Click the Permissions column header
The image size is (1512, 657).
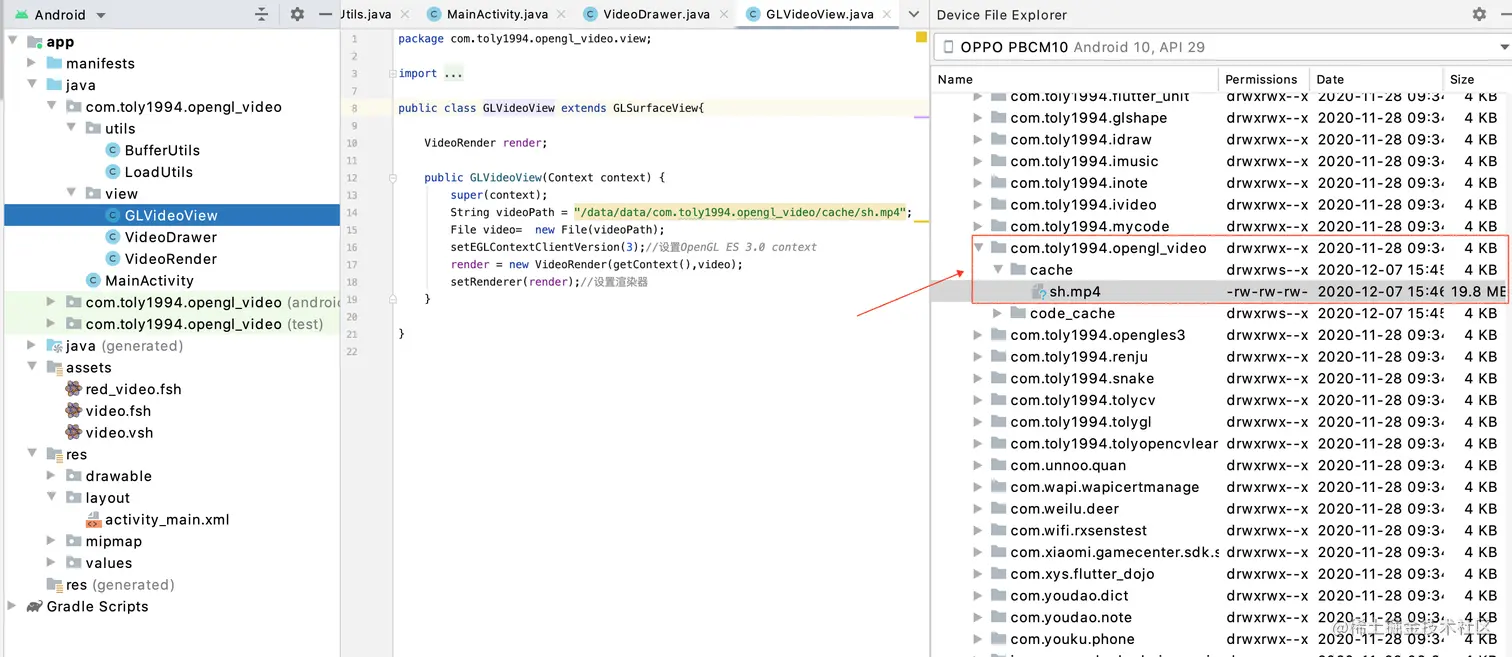[x=1264, y=79]
